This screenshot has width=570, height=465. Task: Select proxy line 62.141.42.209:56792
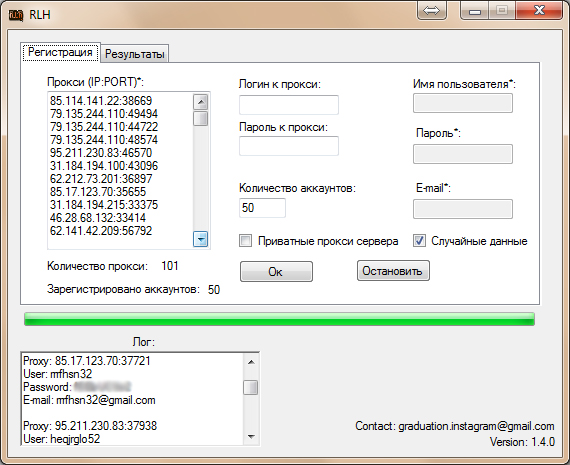click(x=101, y=231)
